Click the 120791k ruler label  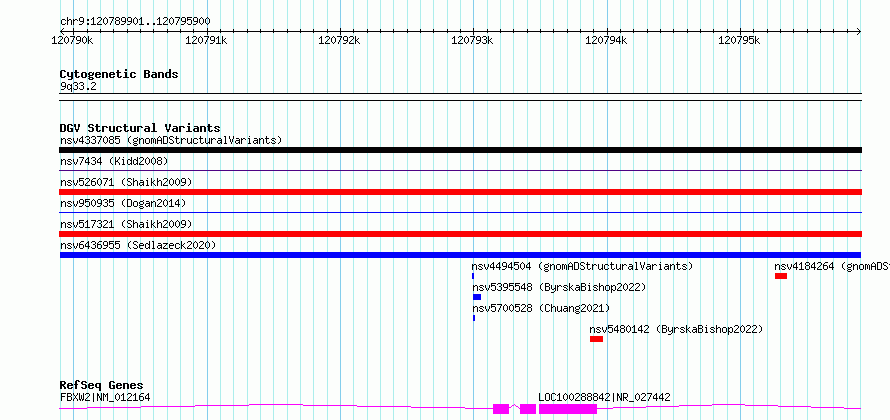tap(207, 40)
